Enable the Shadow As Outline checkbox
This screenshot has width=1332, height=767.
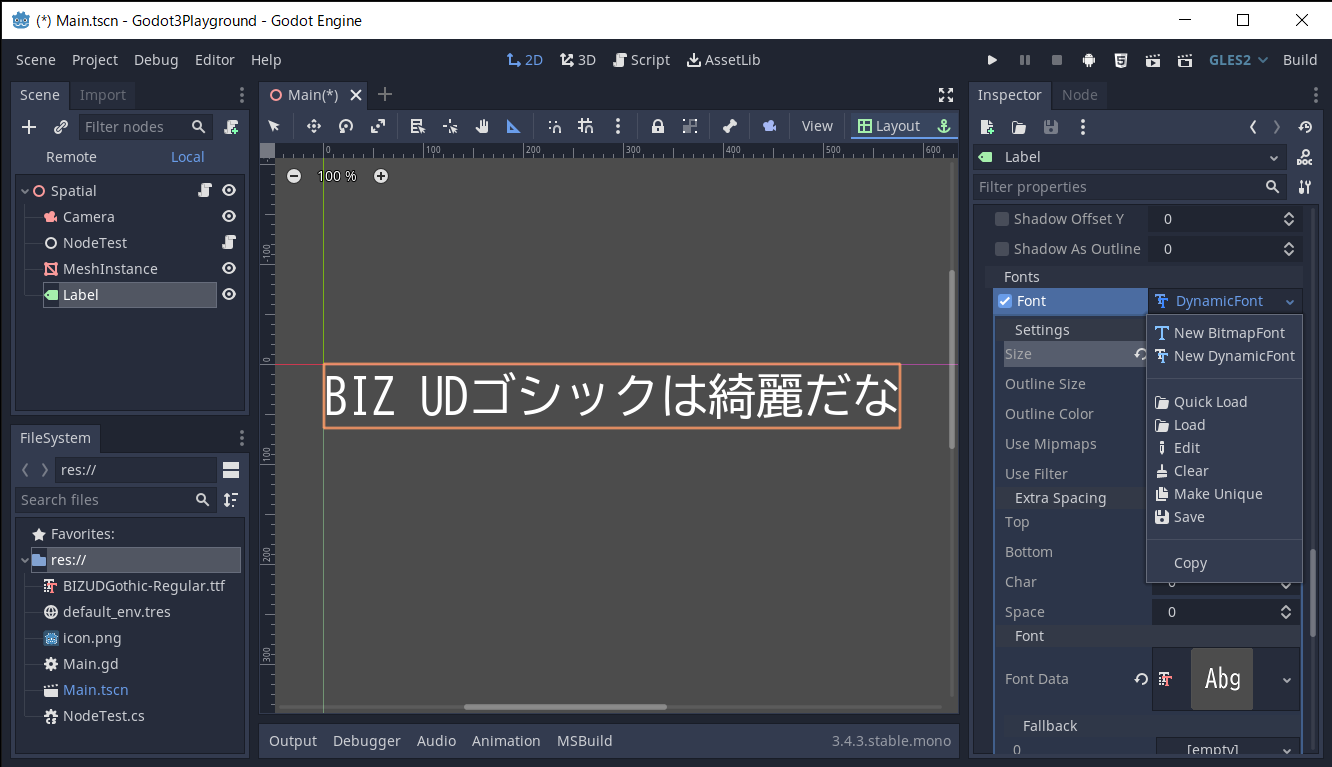(x=1002, y=249)
